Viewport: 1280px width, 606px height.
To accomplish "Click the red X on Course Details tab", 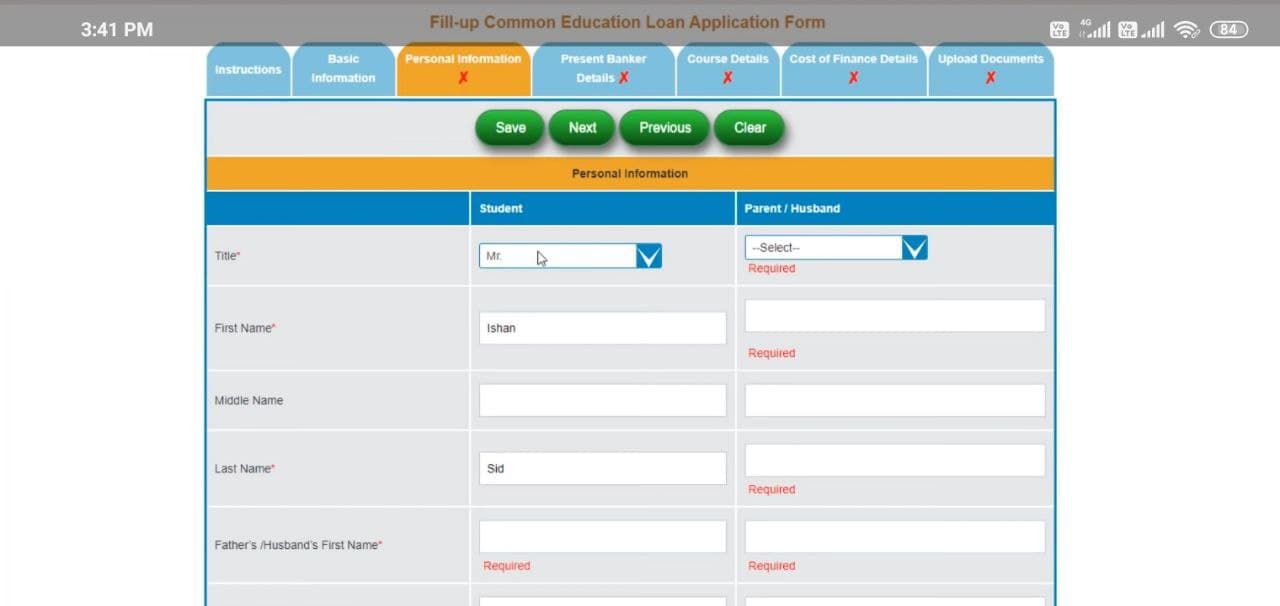I will point(727,78).
